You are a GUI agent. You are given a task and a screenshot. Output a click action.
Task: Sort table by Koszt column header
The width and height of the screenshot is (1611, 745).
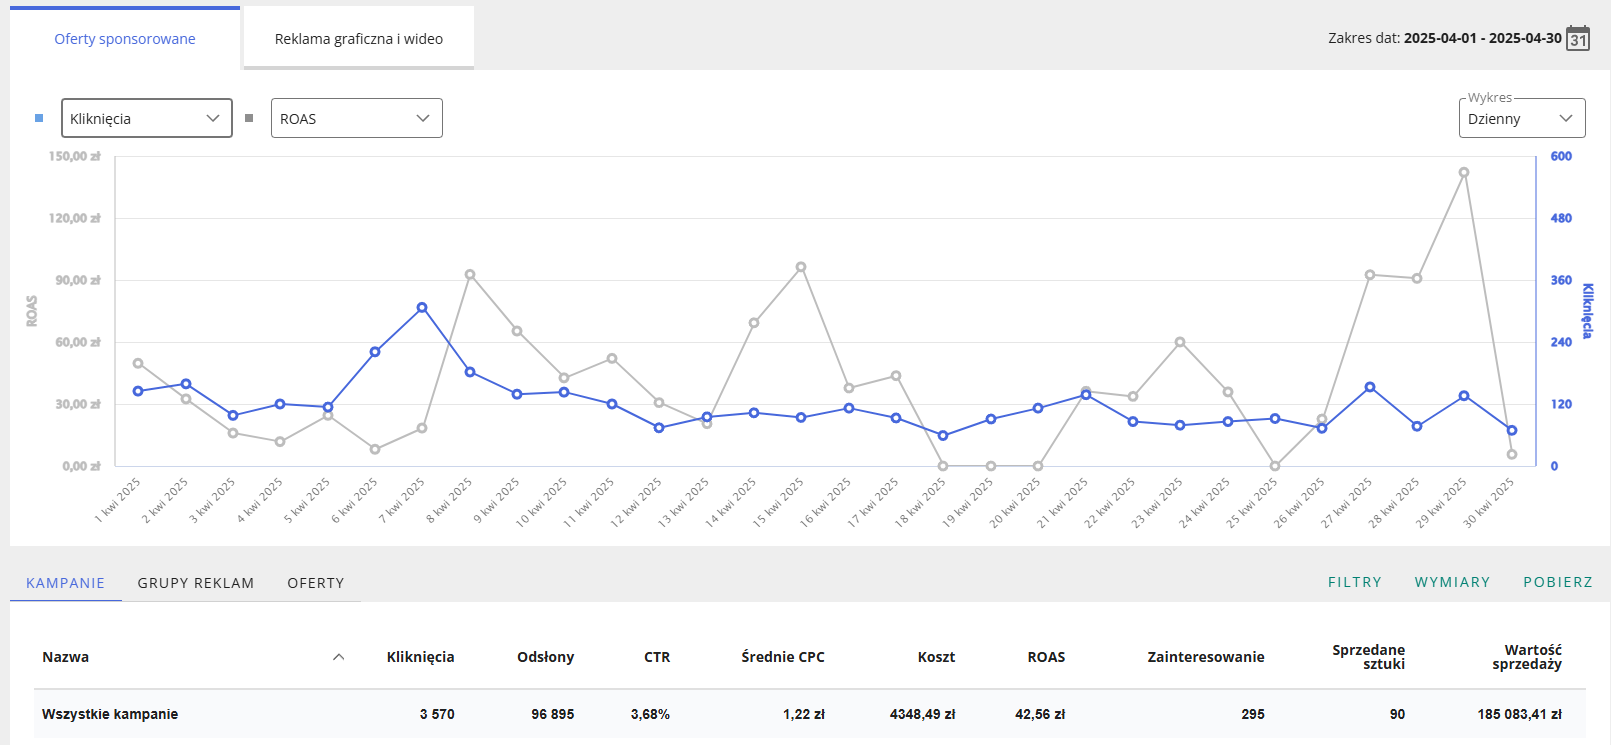[936, 657]
